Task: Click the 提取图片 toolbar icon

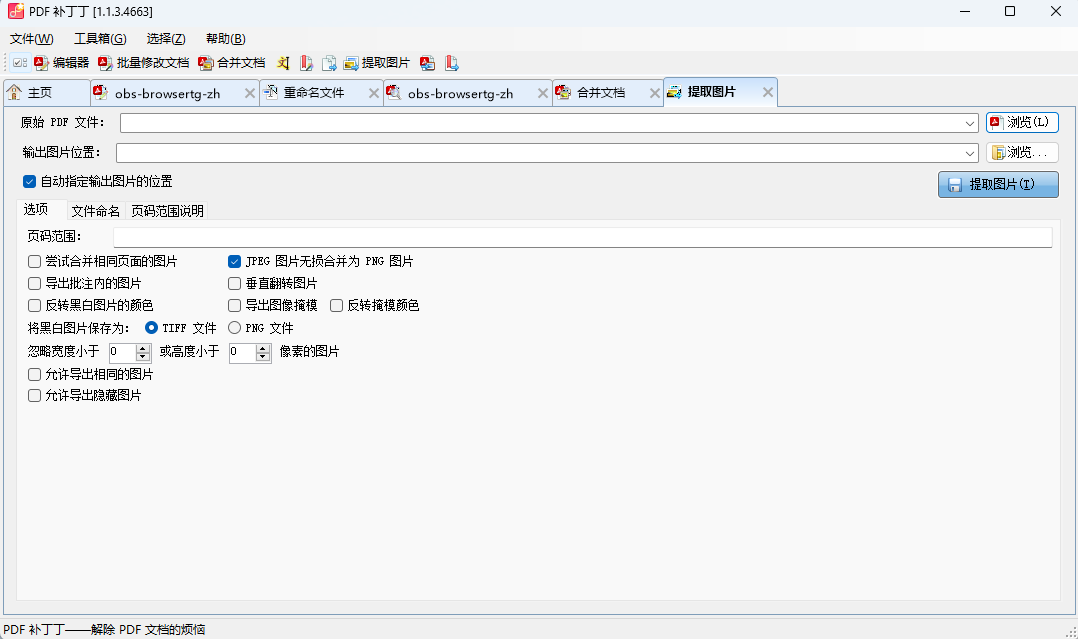Action: [376, 63]
